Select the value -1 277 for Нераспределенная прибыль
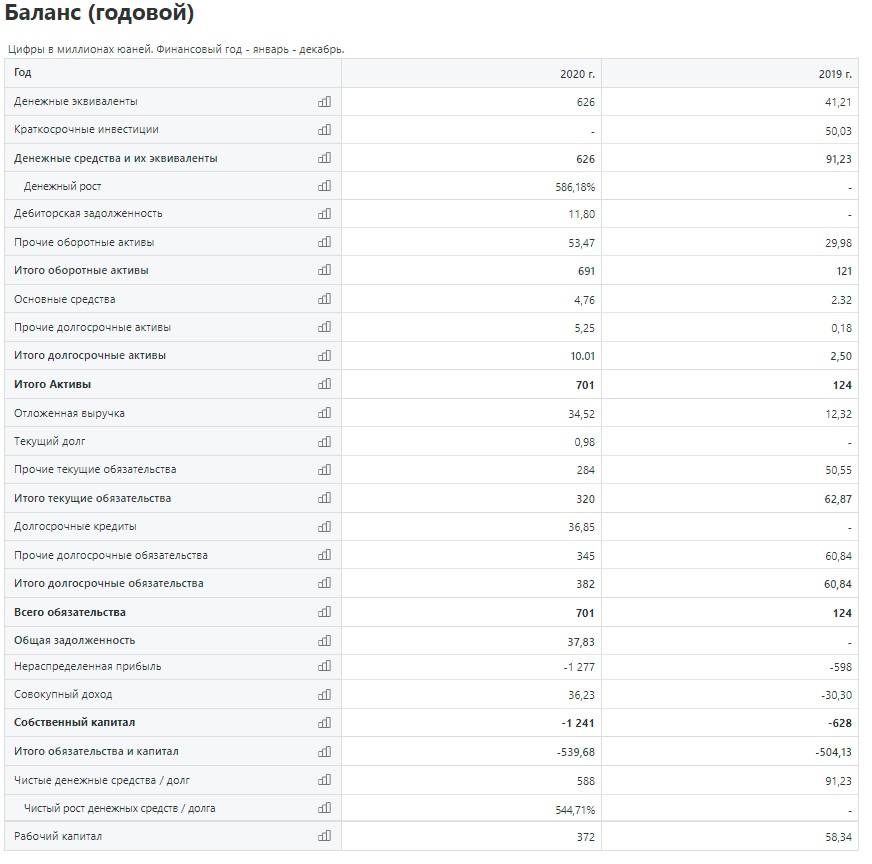This screenshot has width=872, height=864. point(579,667)
